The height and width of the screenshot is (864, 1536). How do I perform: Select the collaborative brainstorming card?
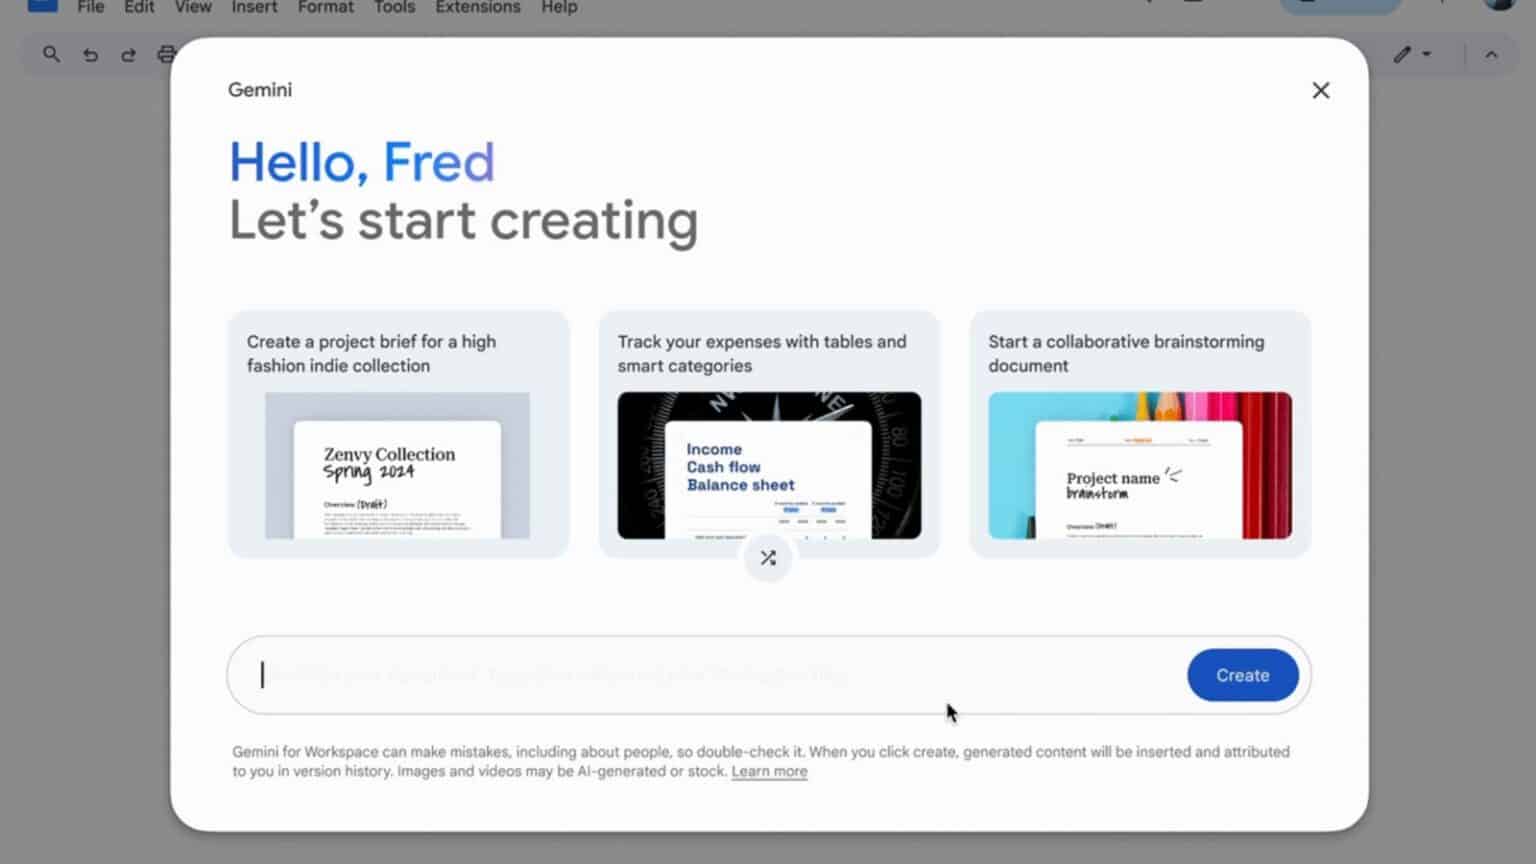pos(1139,433)
